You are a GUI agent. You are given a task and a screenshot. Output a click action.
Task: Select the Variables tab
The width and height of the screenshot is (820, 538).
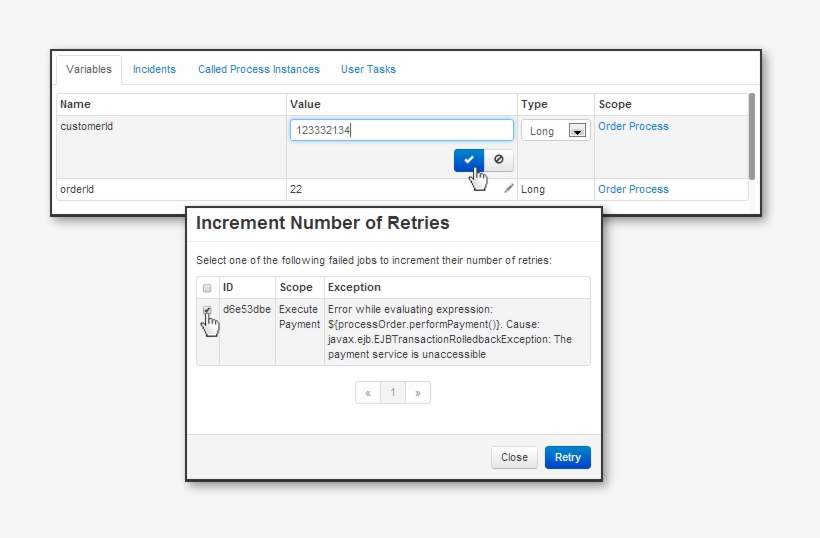click(89, 69)
